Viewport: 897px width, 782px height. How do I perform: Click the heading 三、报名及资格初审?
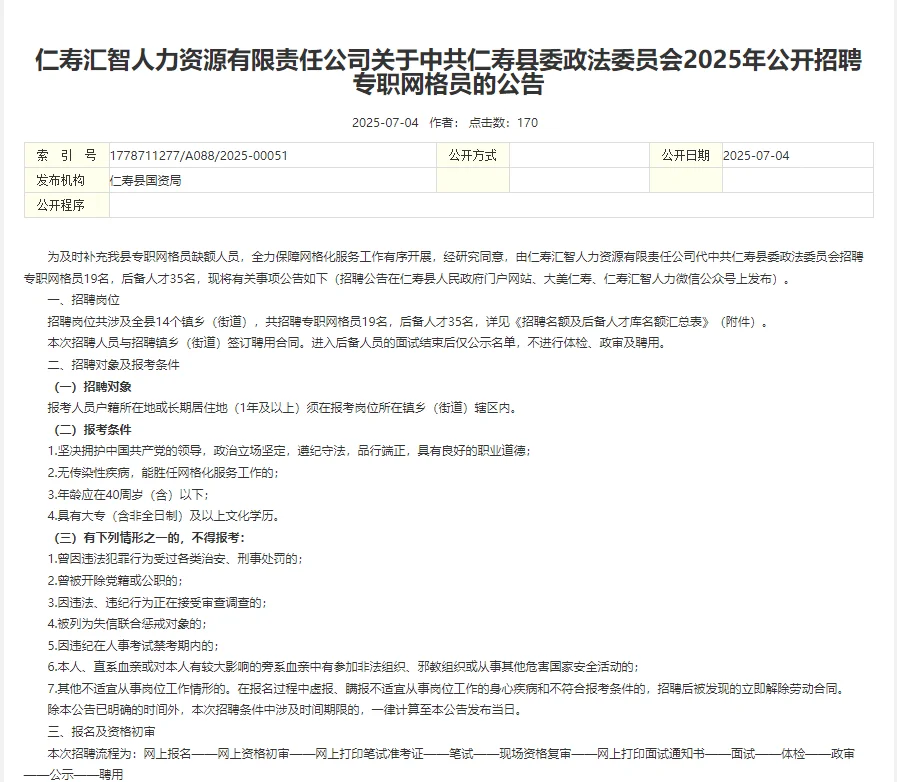(x=101, y=732)
